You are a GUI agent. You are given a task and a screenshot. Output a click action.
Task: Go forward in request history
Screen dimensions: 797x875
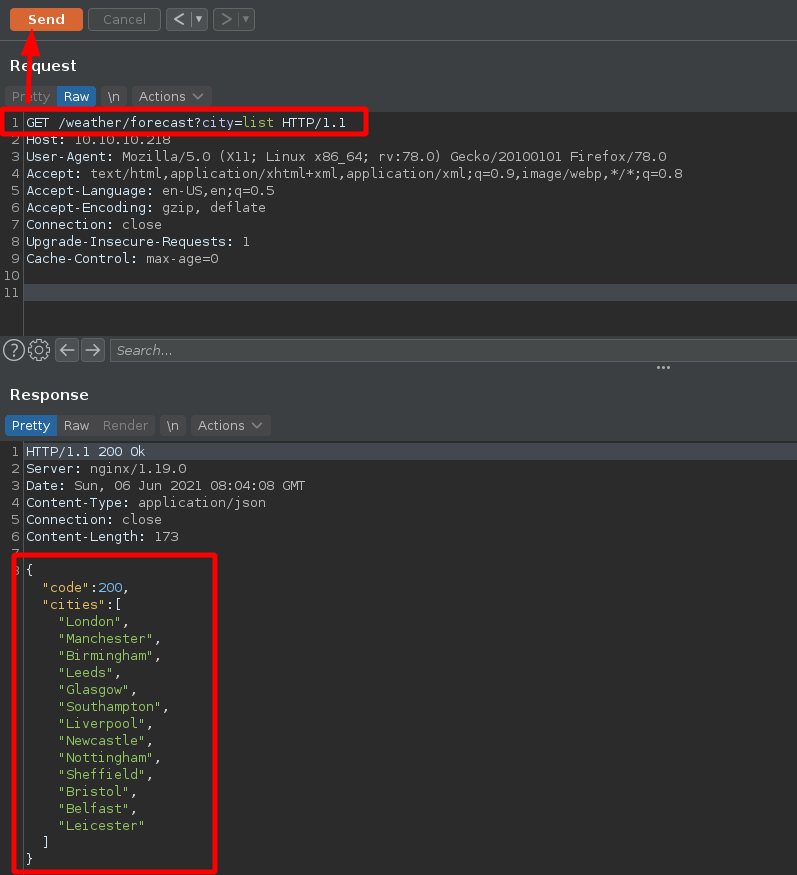click(226, 19)
